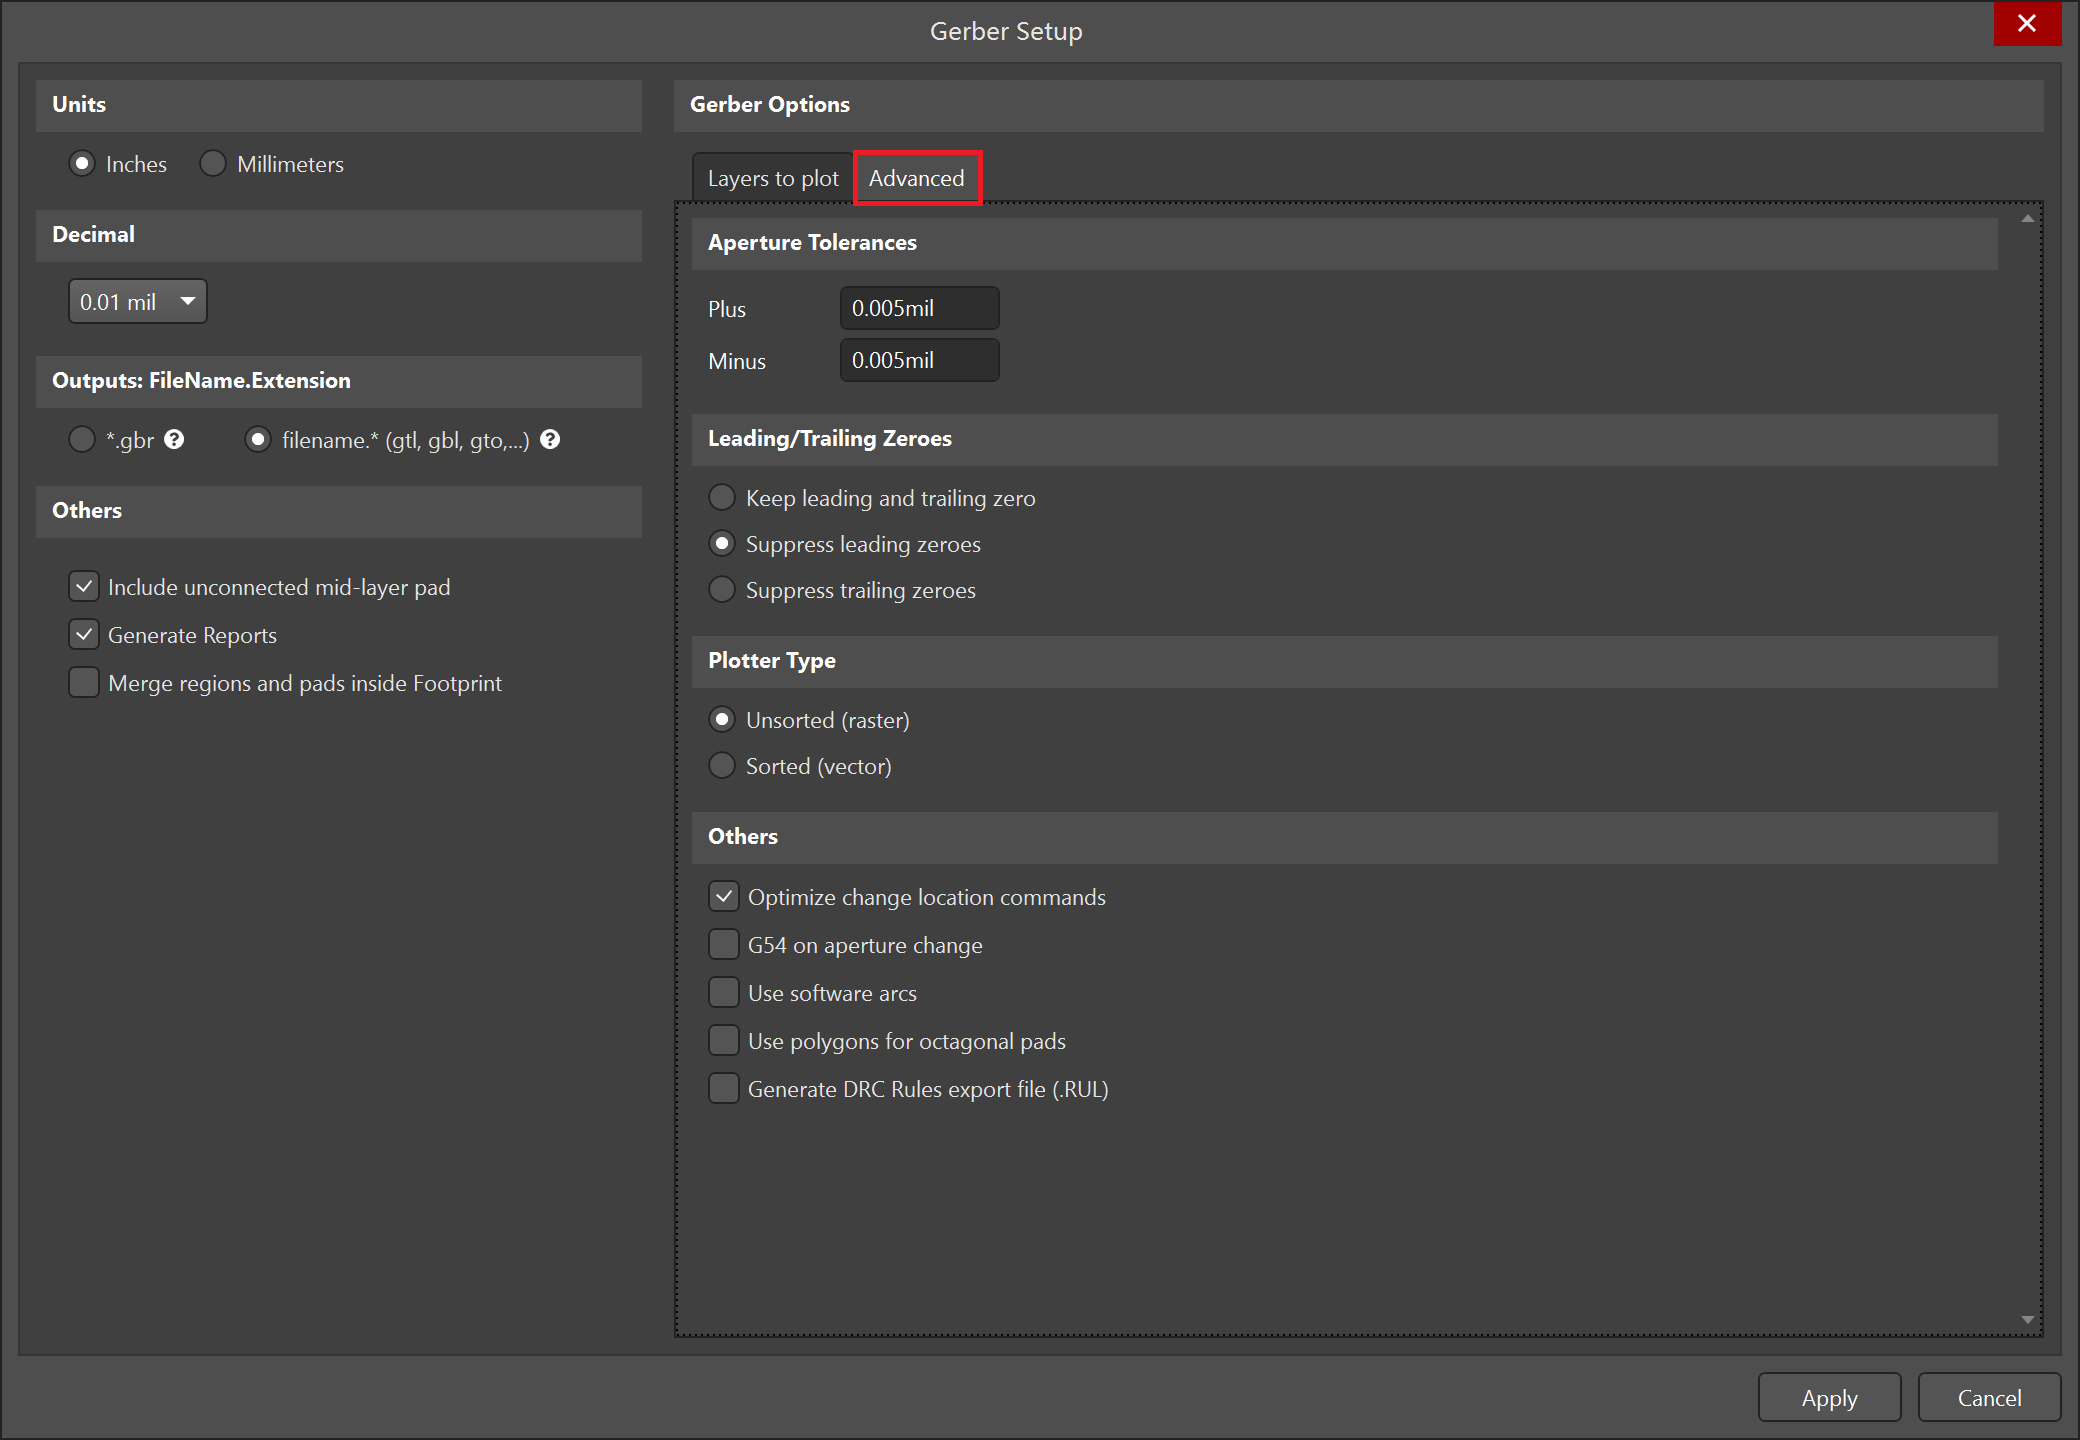The width and height of the screenshot is (2080, 1440).
Task: Click help icon beside filename.* option
Action: [550, 440]
